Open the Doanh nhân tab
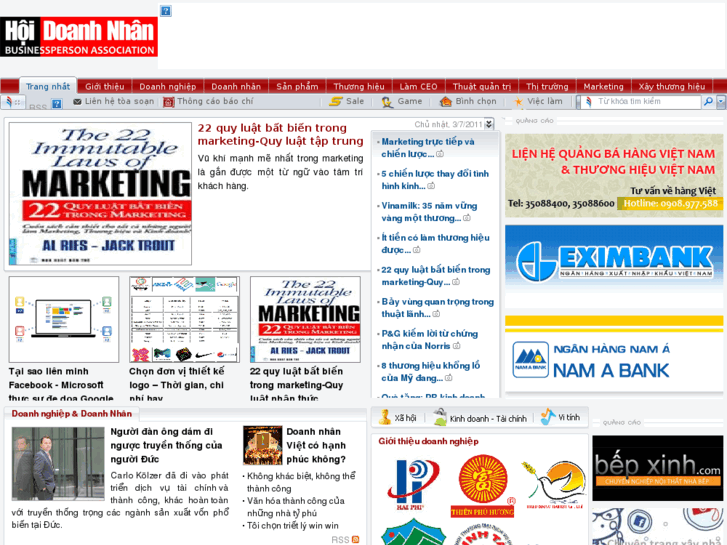The width and height of the screenshot is (727, 545). pos(236,86)
